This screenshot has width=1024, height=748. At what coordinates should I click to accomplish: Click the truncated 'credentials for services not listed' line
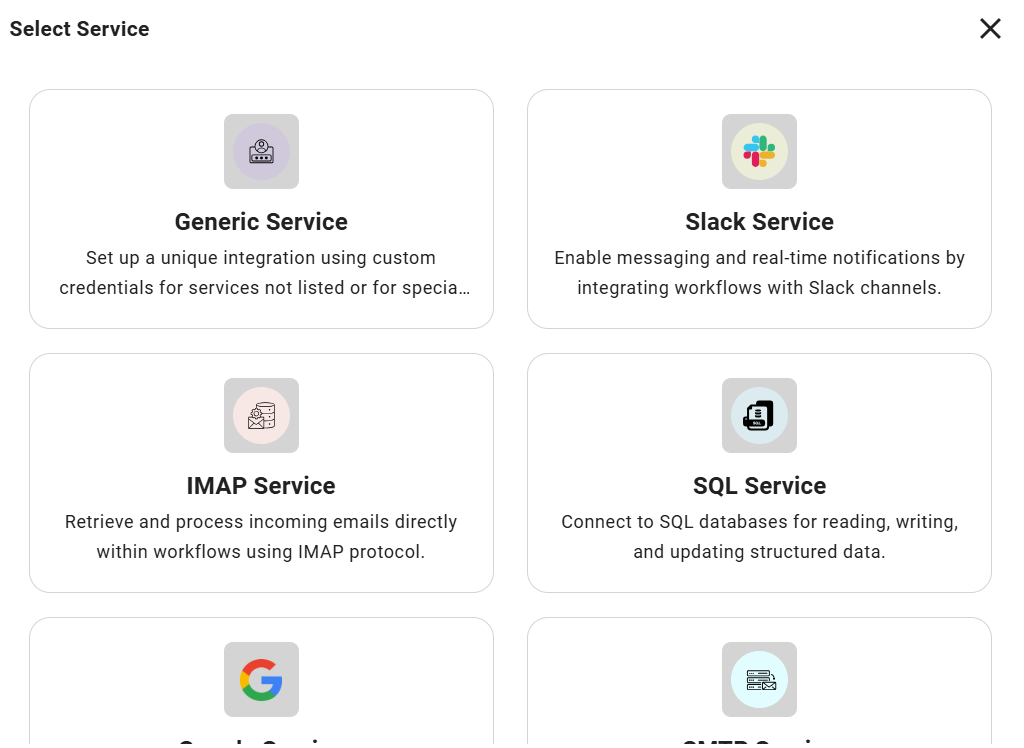[264, 288]
